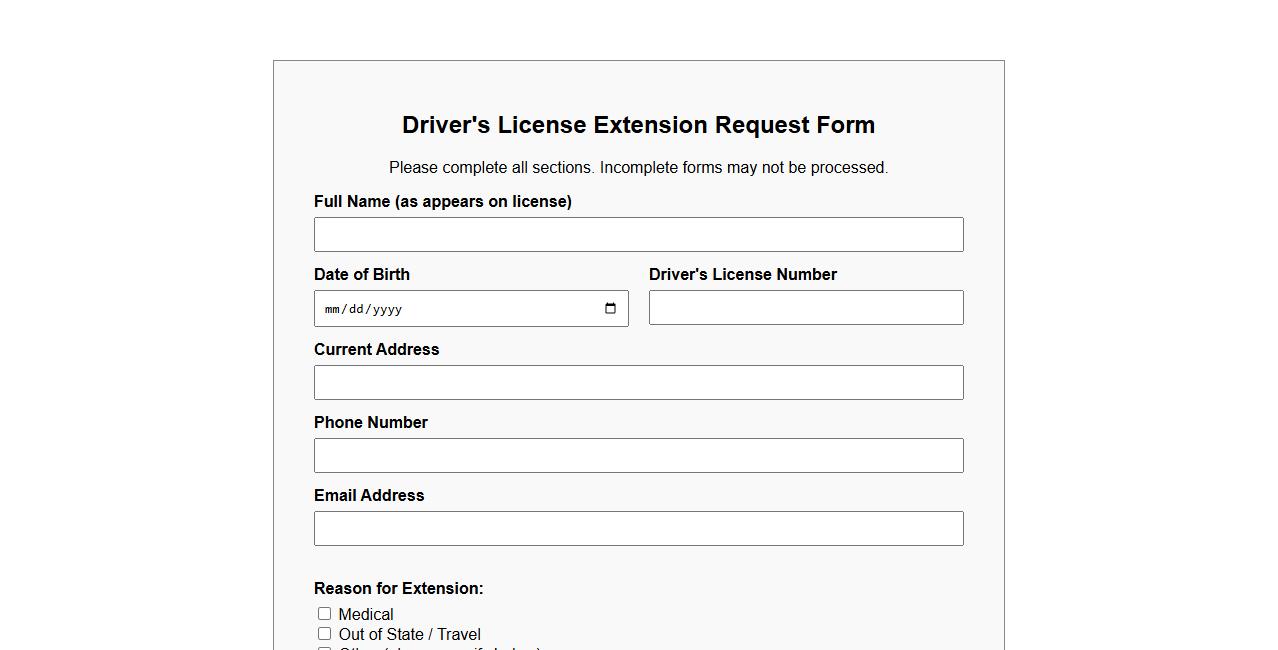Click the Driver's License Number label
The height and width of the screenshot is (650, 1278).
(743, 274)
